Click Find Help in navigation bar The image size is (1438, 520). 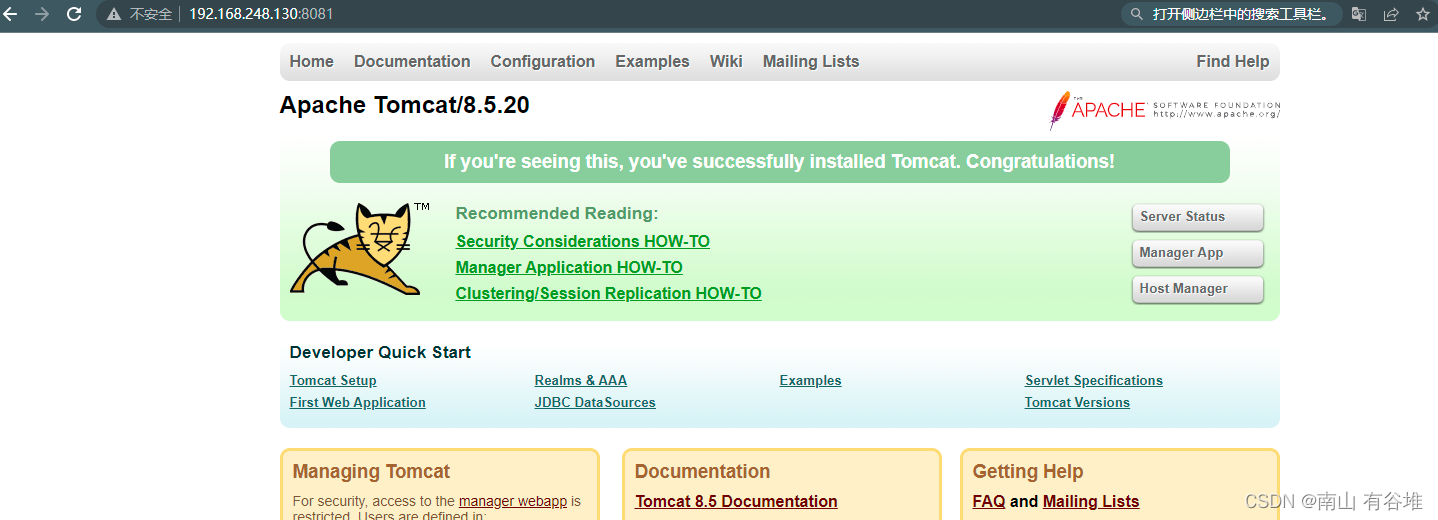click(1232, 61)
